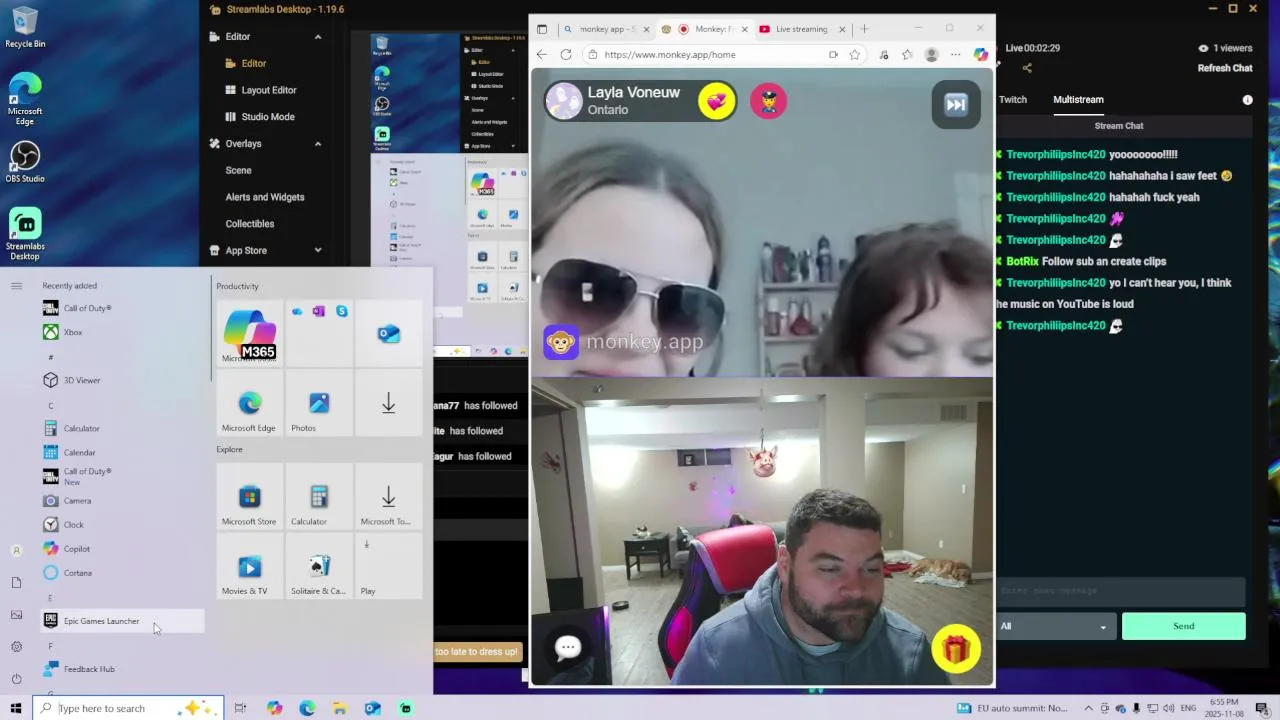
Task: Open Cortana from Start app list
Action: (120, 573)
